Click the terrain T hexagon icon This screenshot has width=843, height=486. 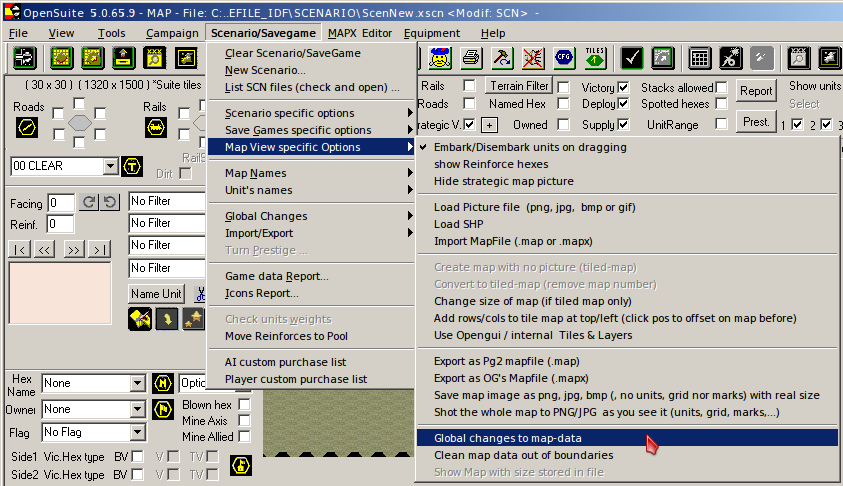pos(132,166)
